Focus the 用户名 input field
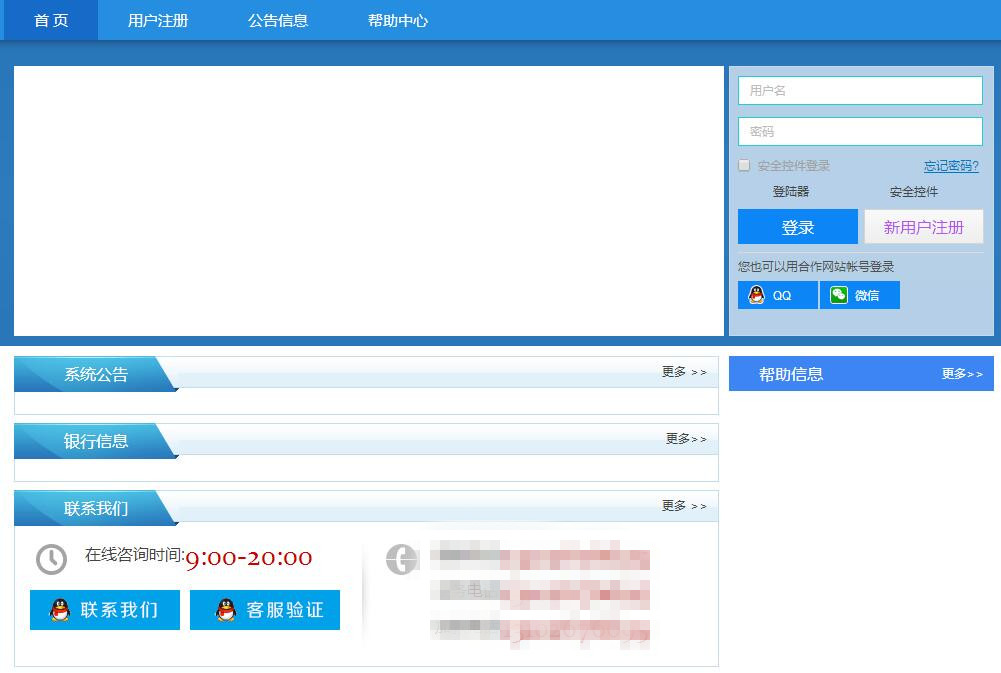The image size is (1001, 673). coord(860,90)
